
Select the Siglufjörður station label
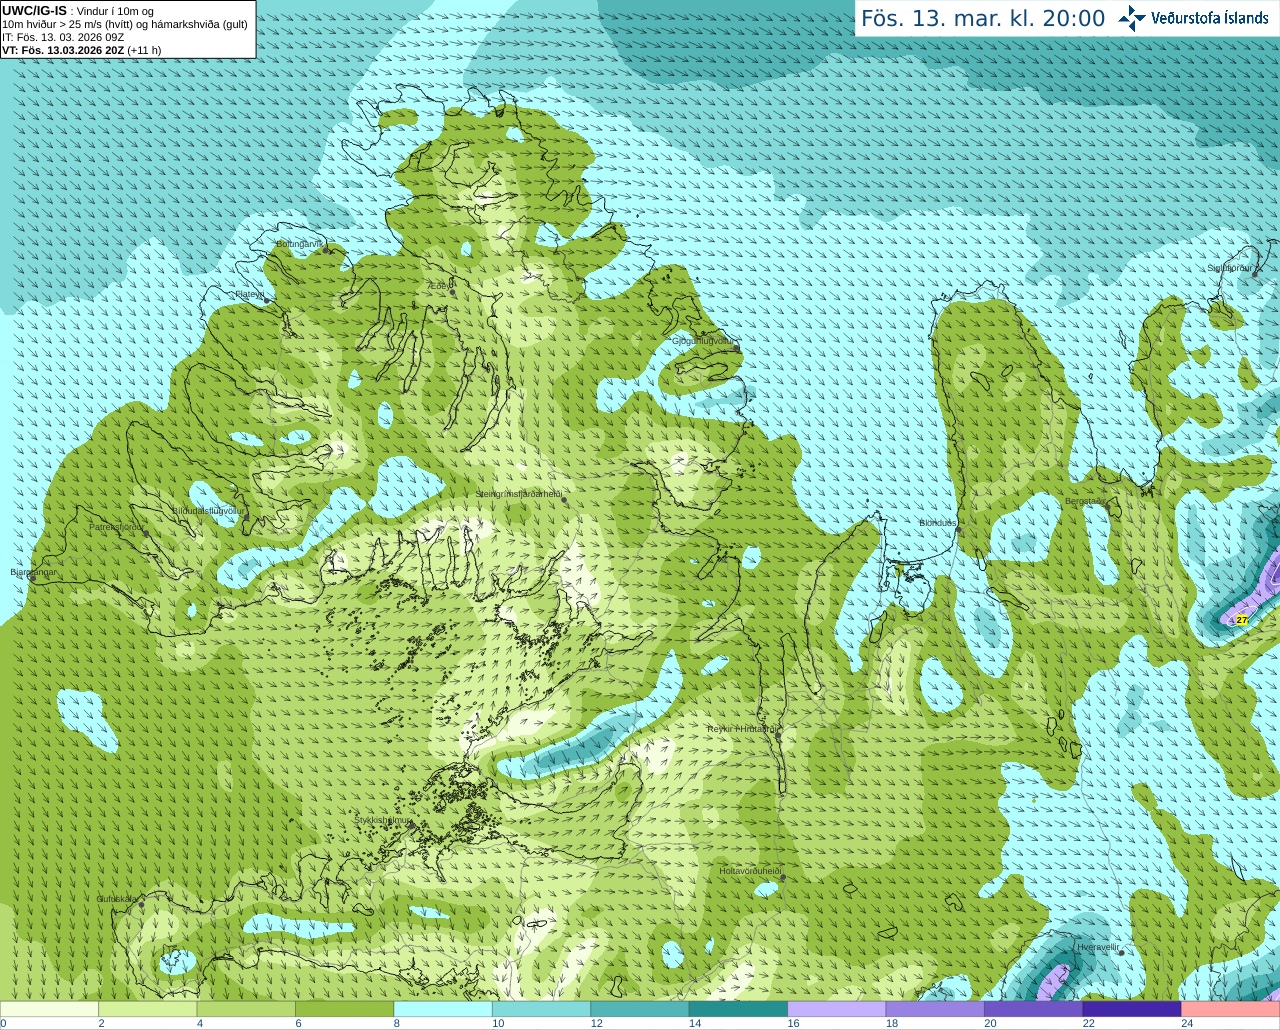(1230, 268)
